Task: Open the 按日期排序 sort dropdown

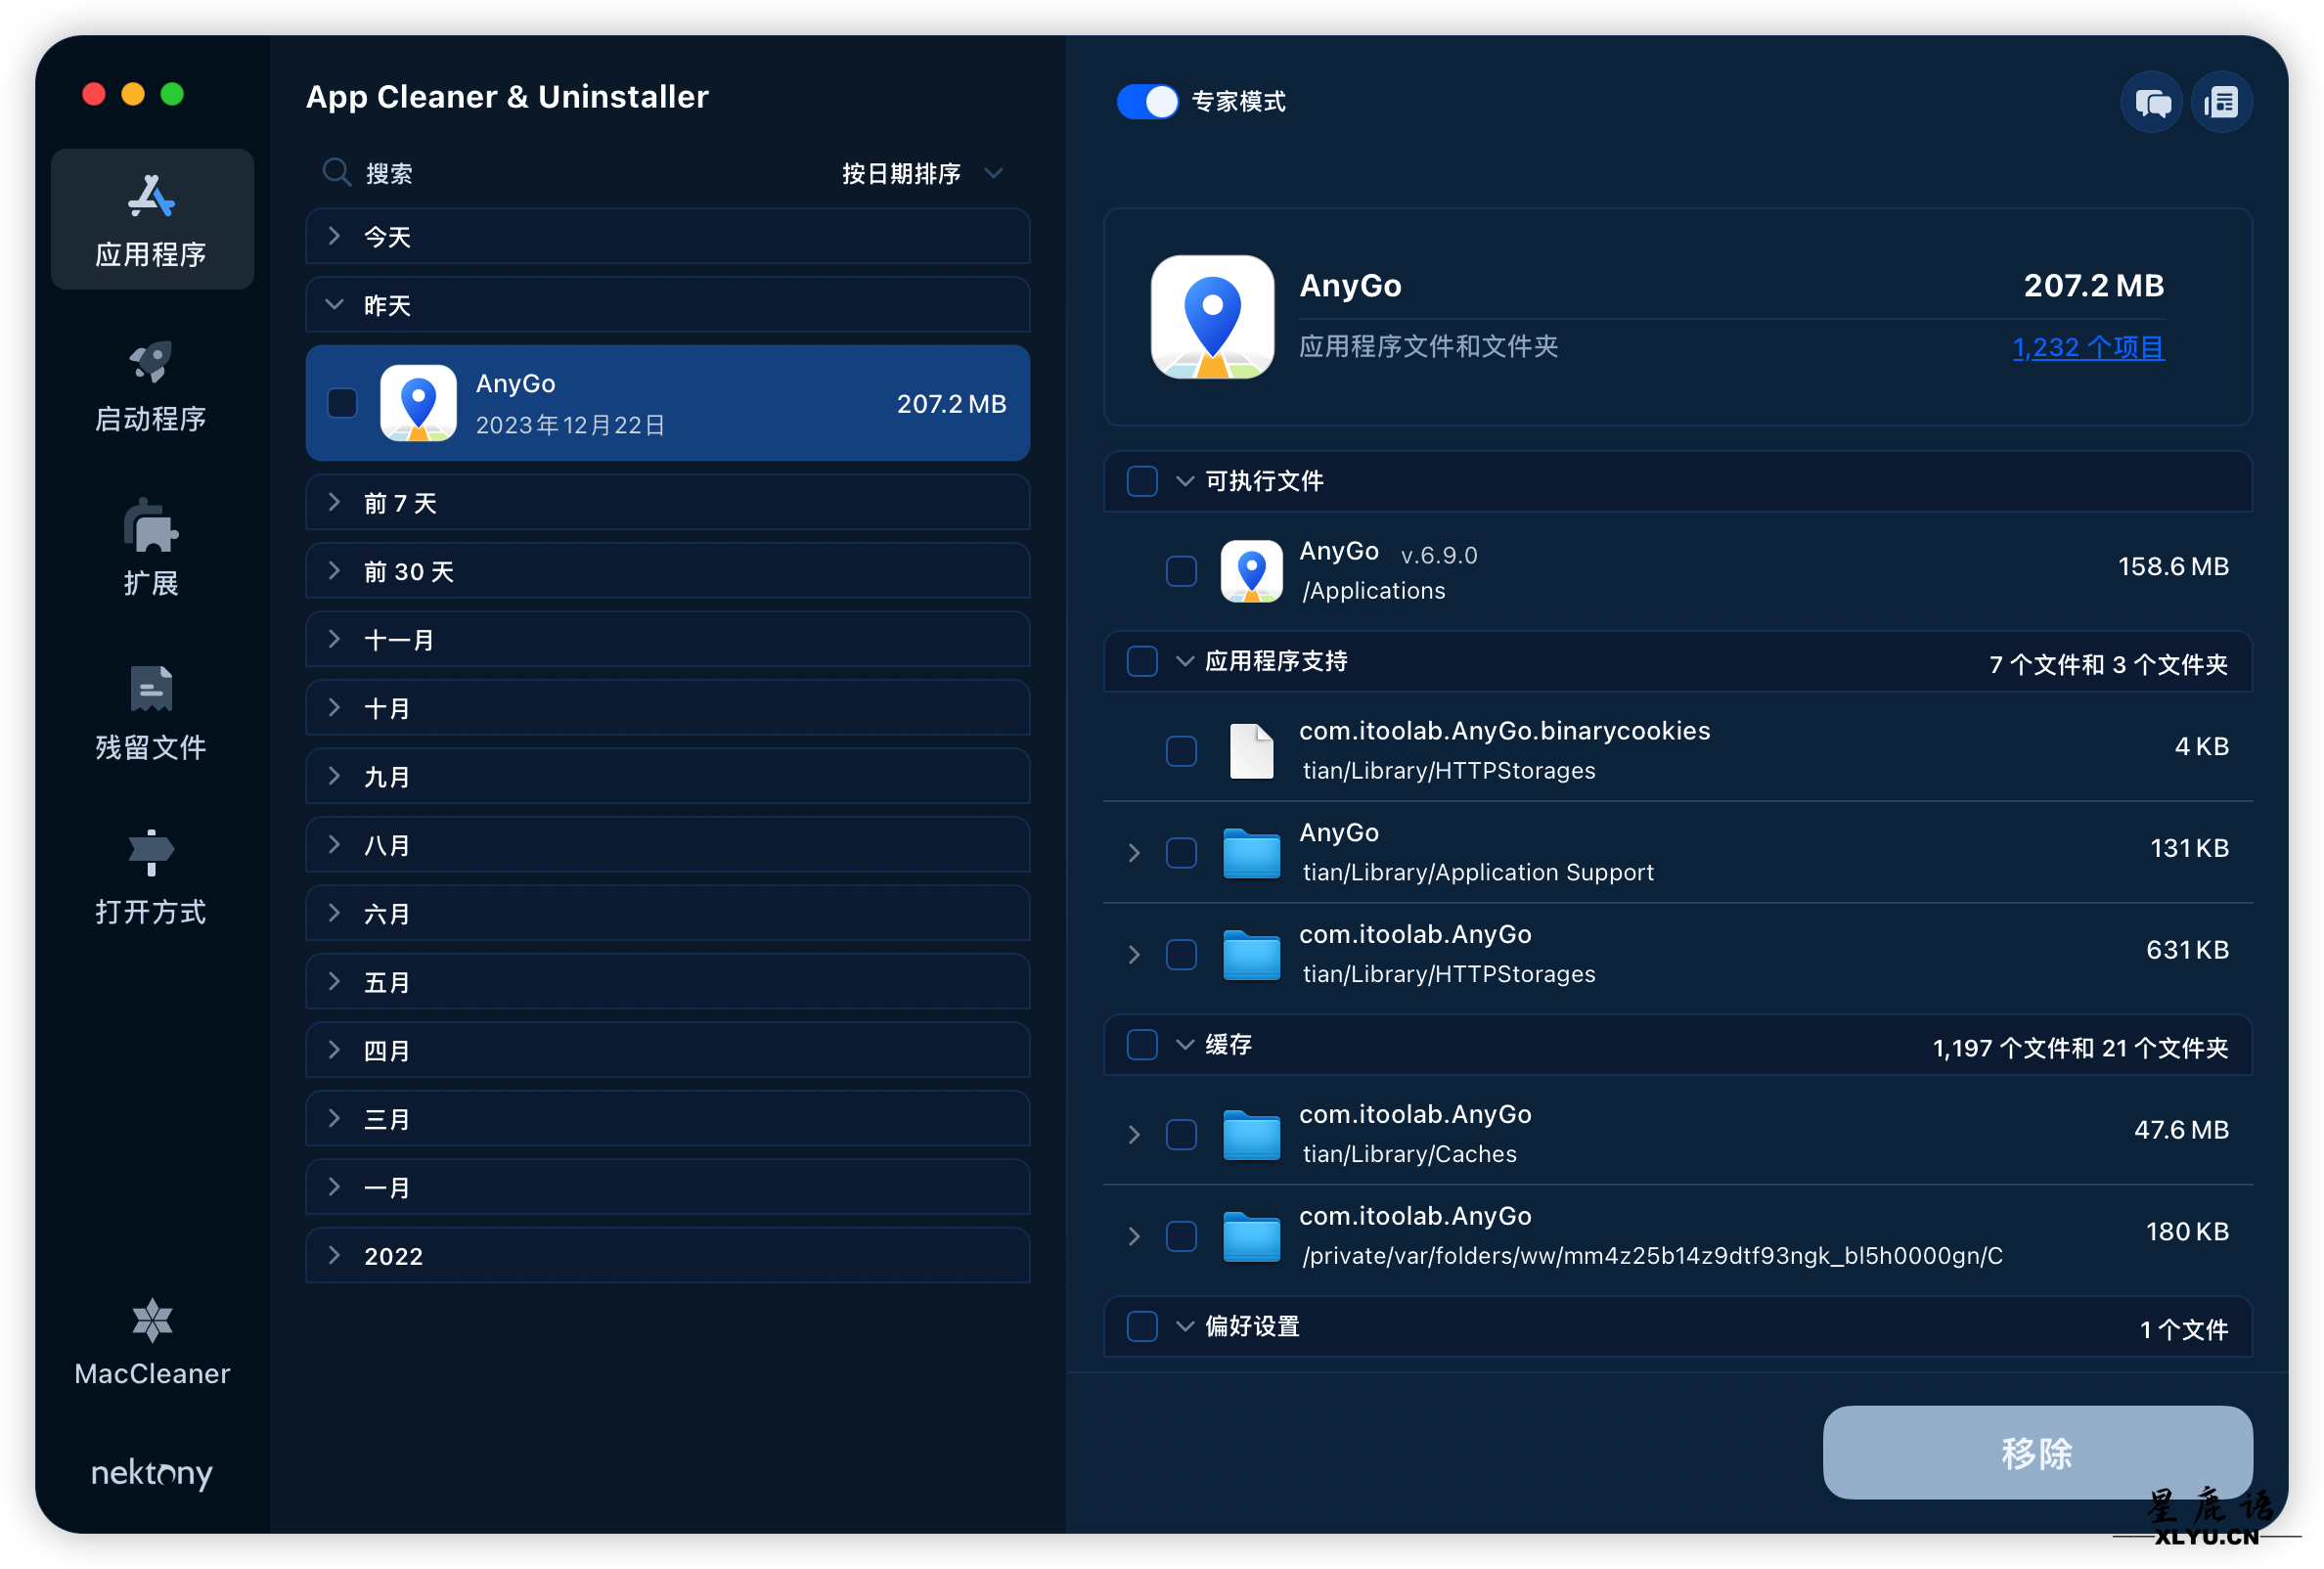Action: coord(922,173)
